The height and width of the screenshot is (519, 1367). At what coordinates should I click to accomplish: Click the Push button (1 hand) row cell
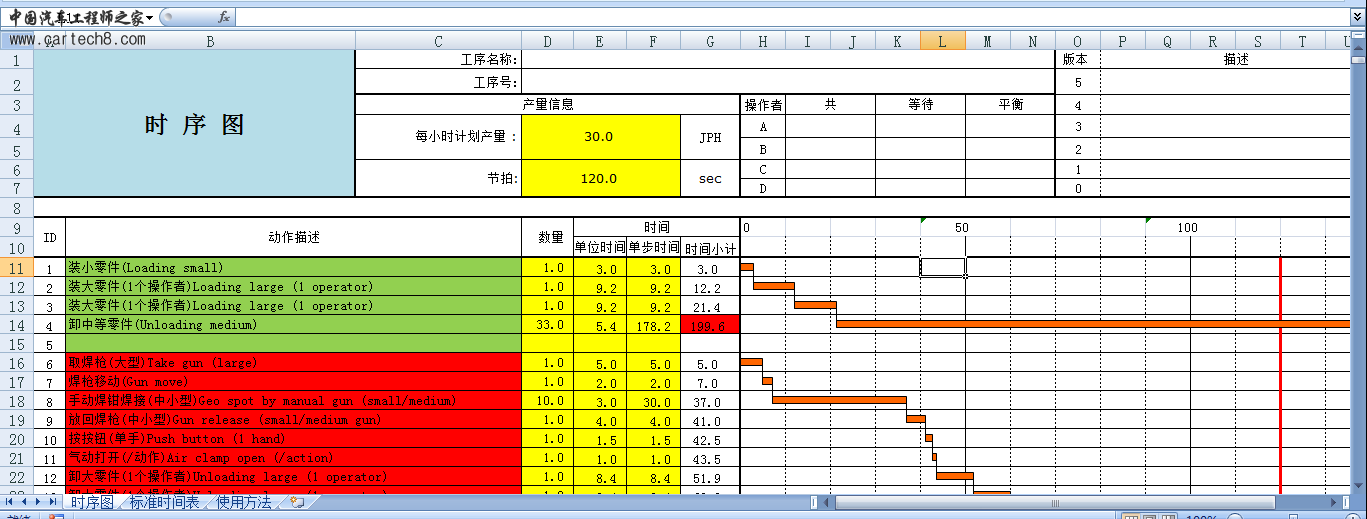(293, 439)
